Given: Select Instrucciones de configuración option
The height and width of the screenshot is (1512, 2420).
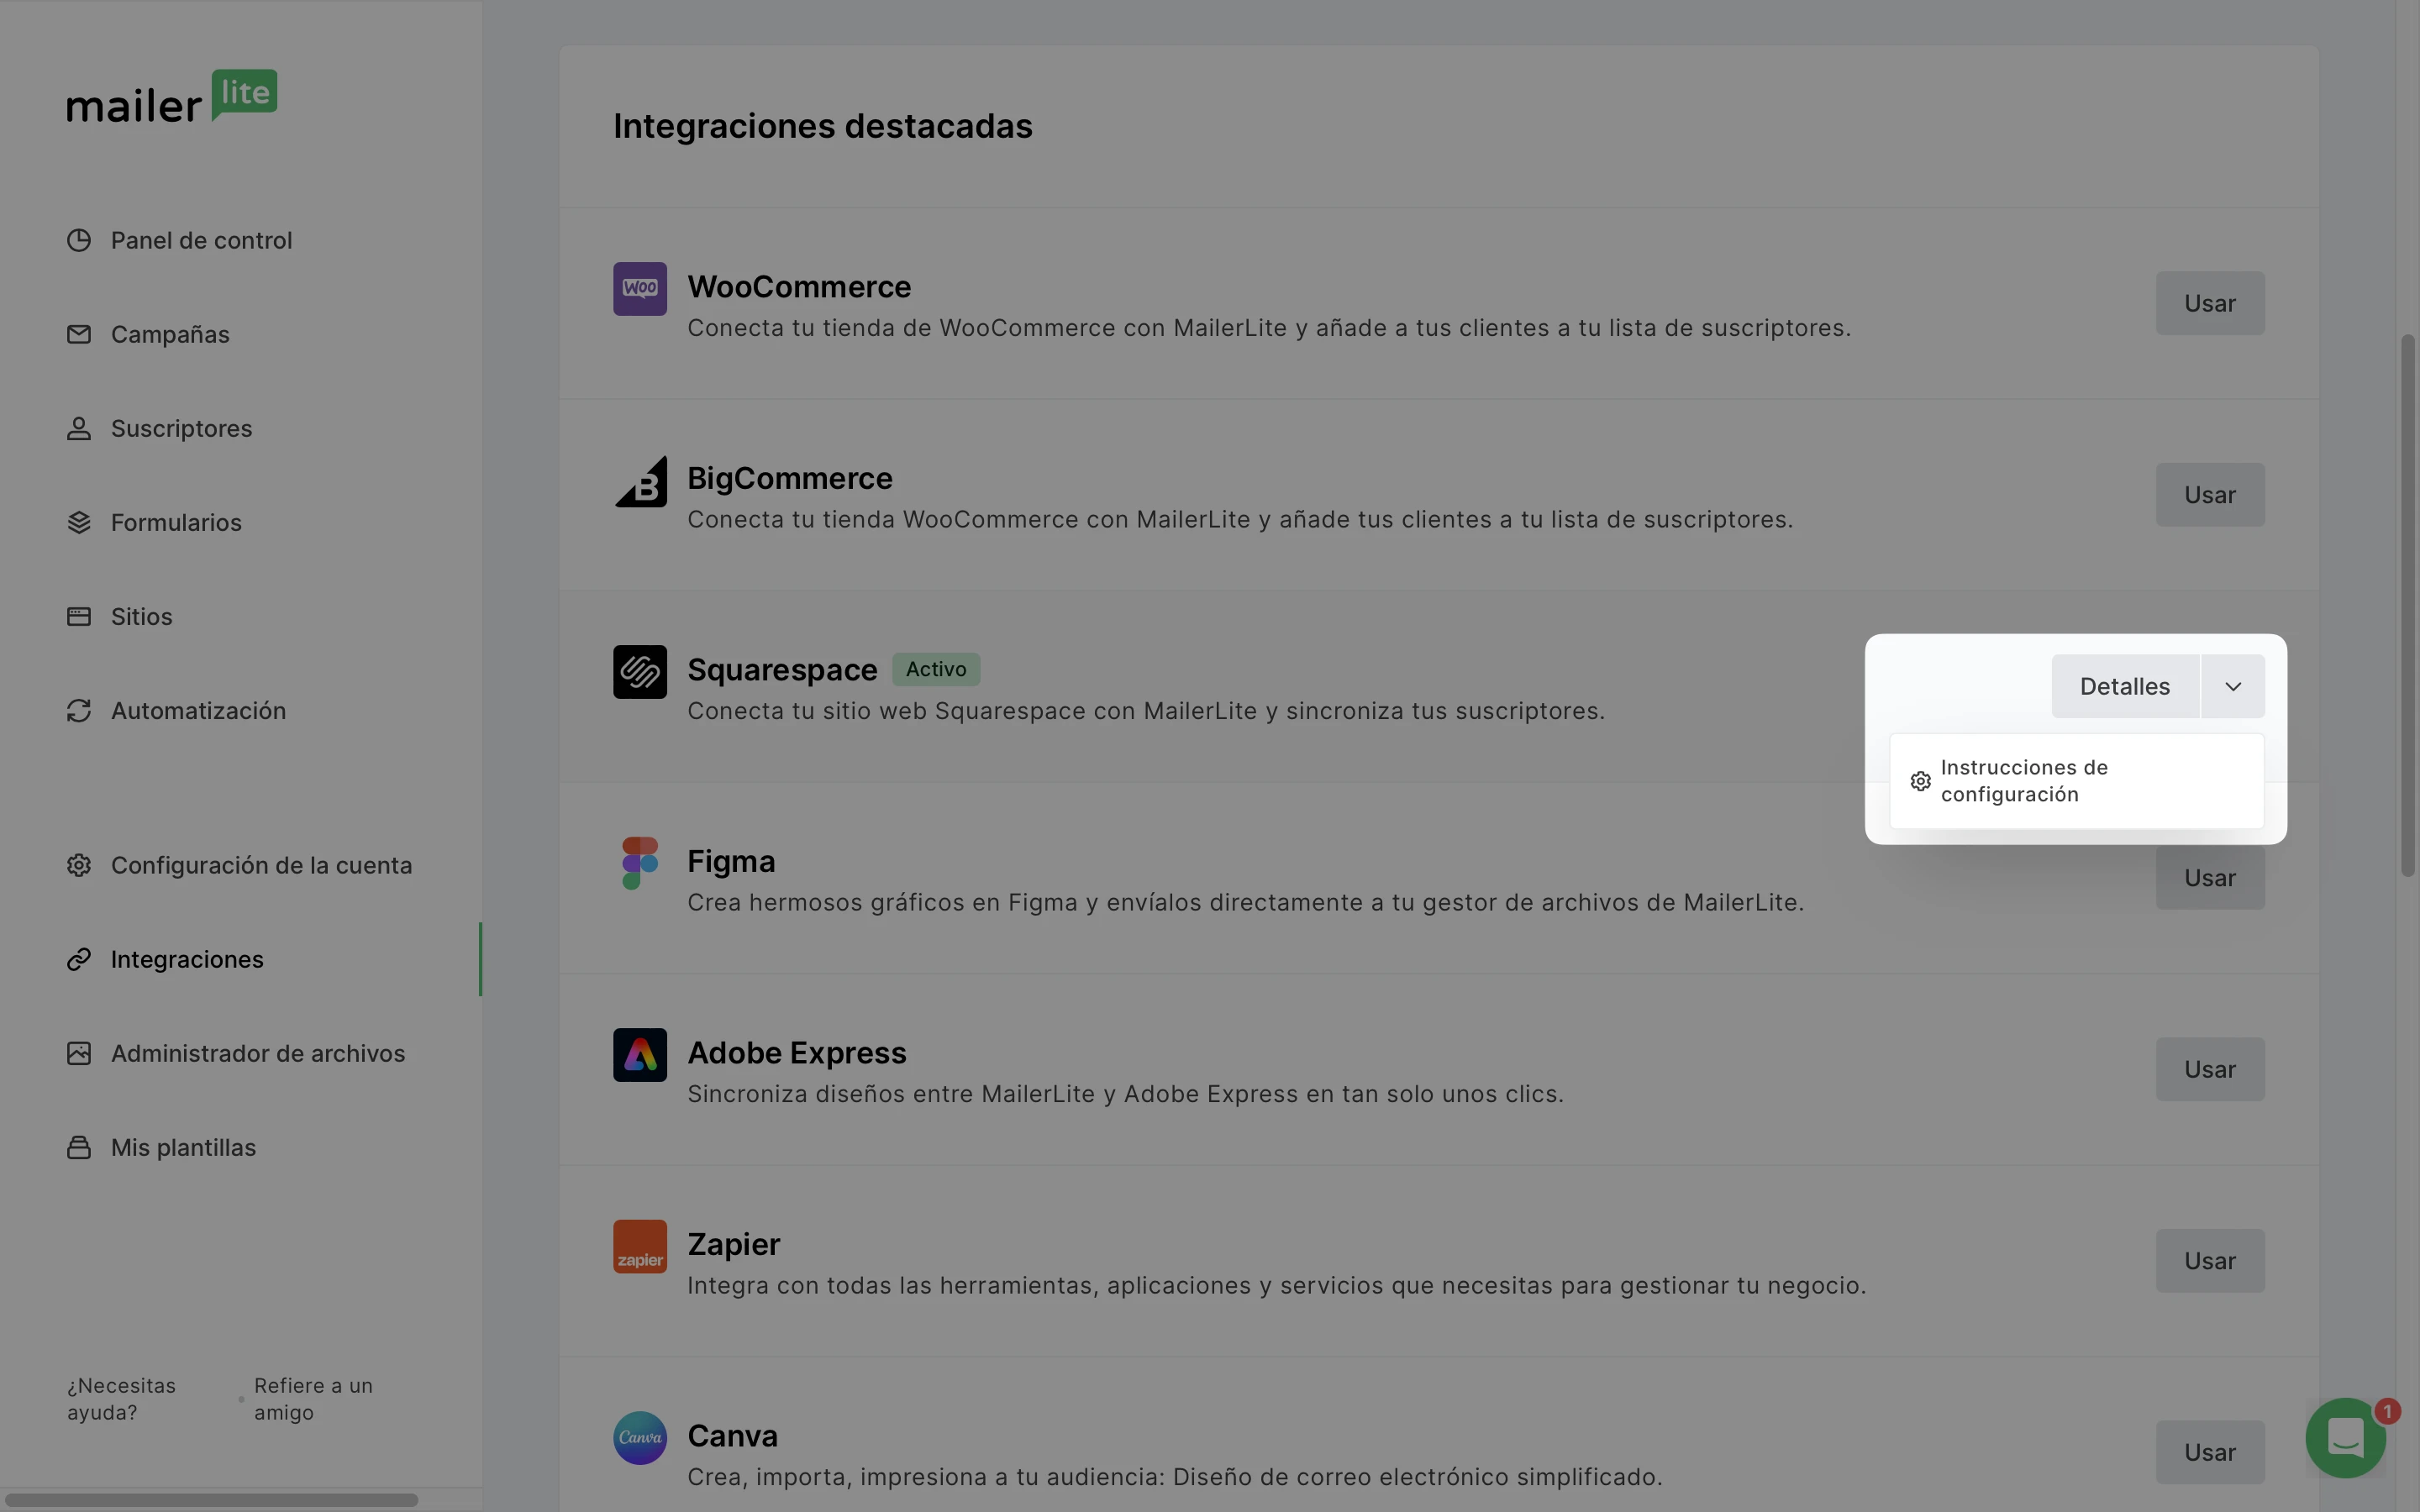Looking at the screenshot, I should pos(2076,781).
